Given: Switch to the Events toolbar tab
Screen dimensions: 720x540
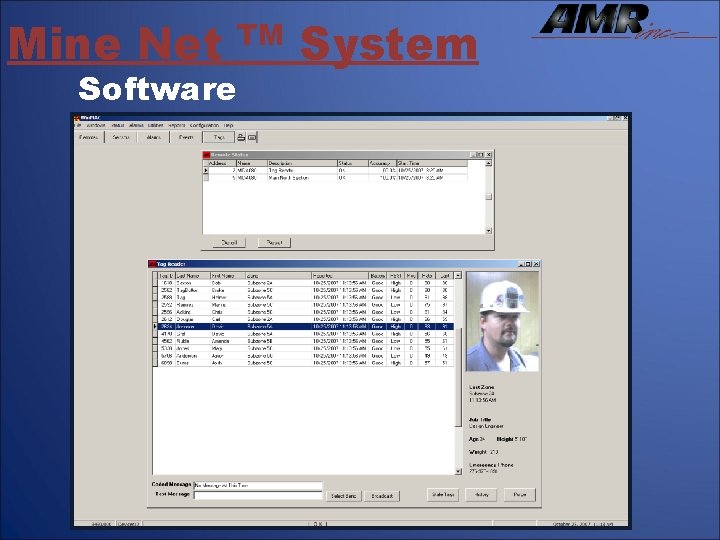Looking at the screenshot, I should 186,137.
